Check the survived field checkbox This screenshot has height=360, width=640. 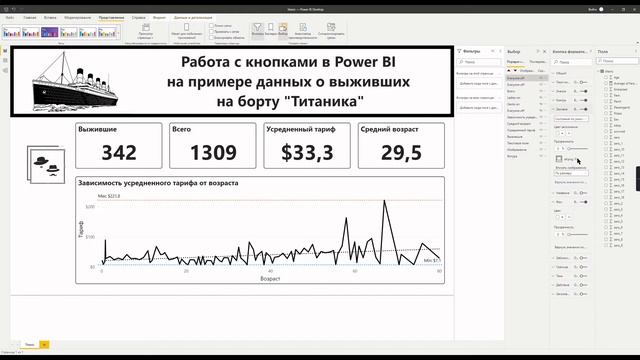[606, 131]
